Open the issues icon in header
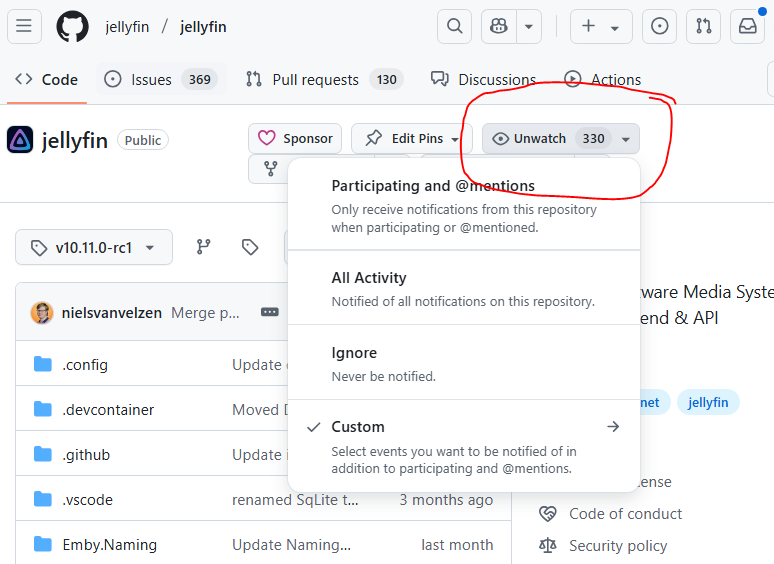774x564 pixels. pyautogui.click(x=659, y=27)
